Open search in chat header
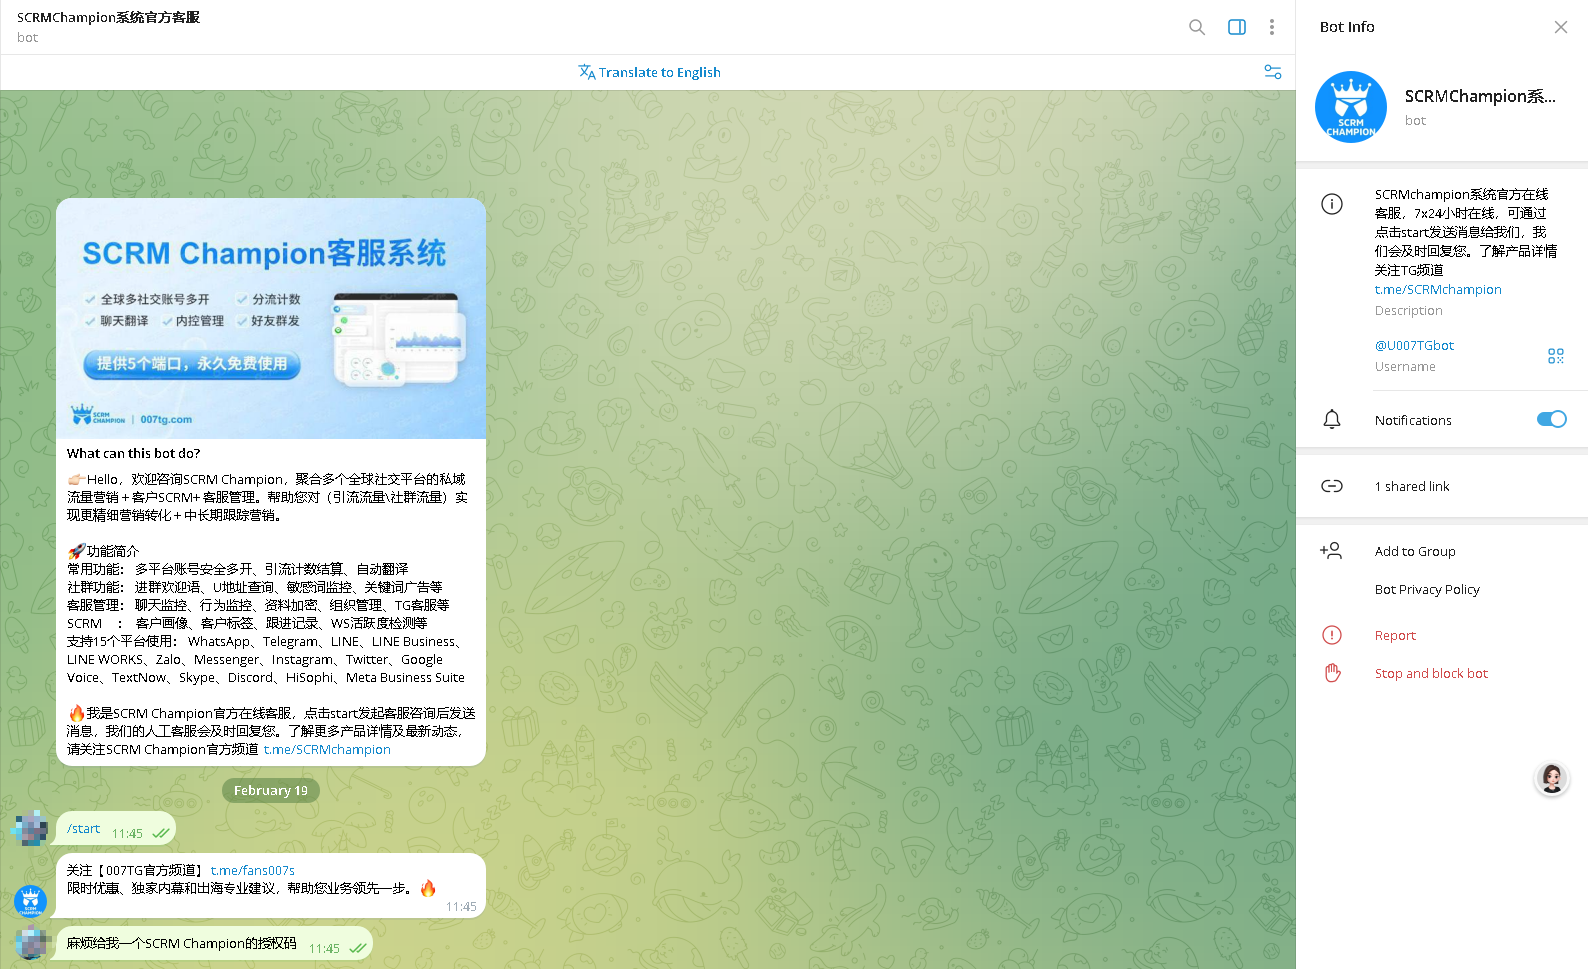The image size is (1588, 969). [1196, 27]
